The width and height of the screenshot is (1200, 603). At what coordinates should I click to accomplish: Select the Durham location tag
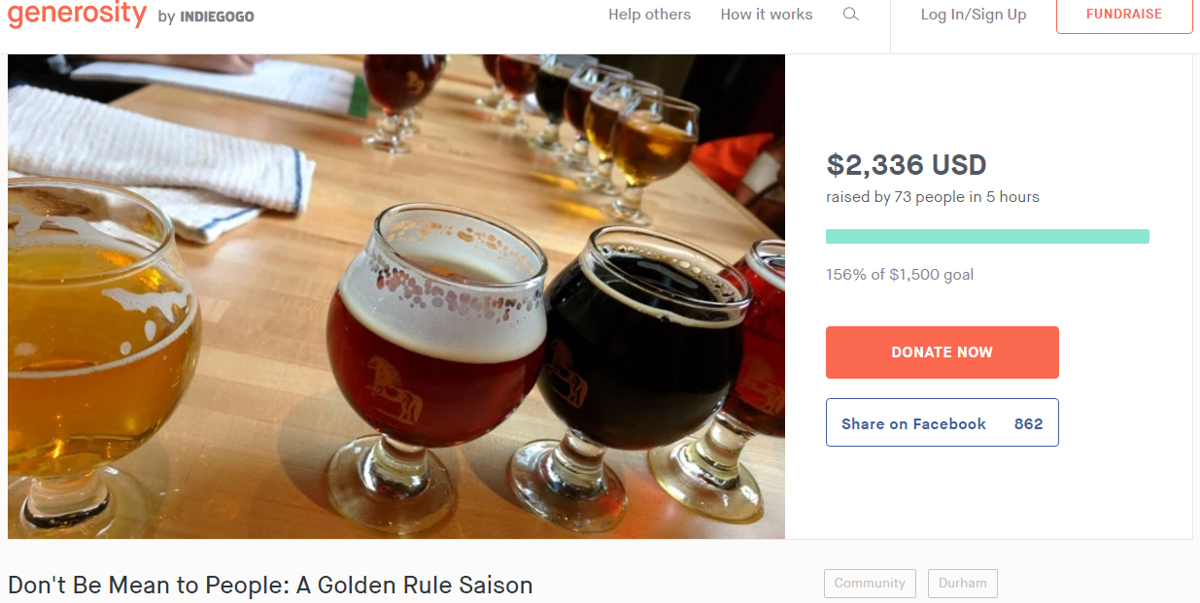(x=962, y=583)
